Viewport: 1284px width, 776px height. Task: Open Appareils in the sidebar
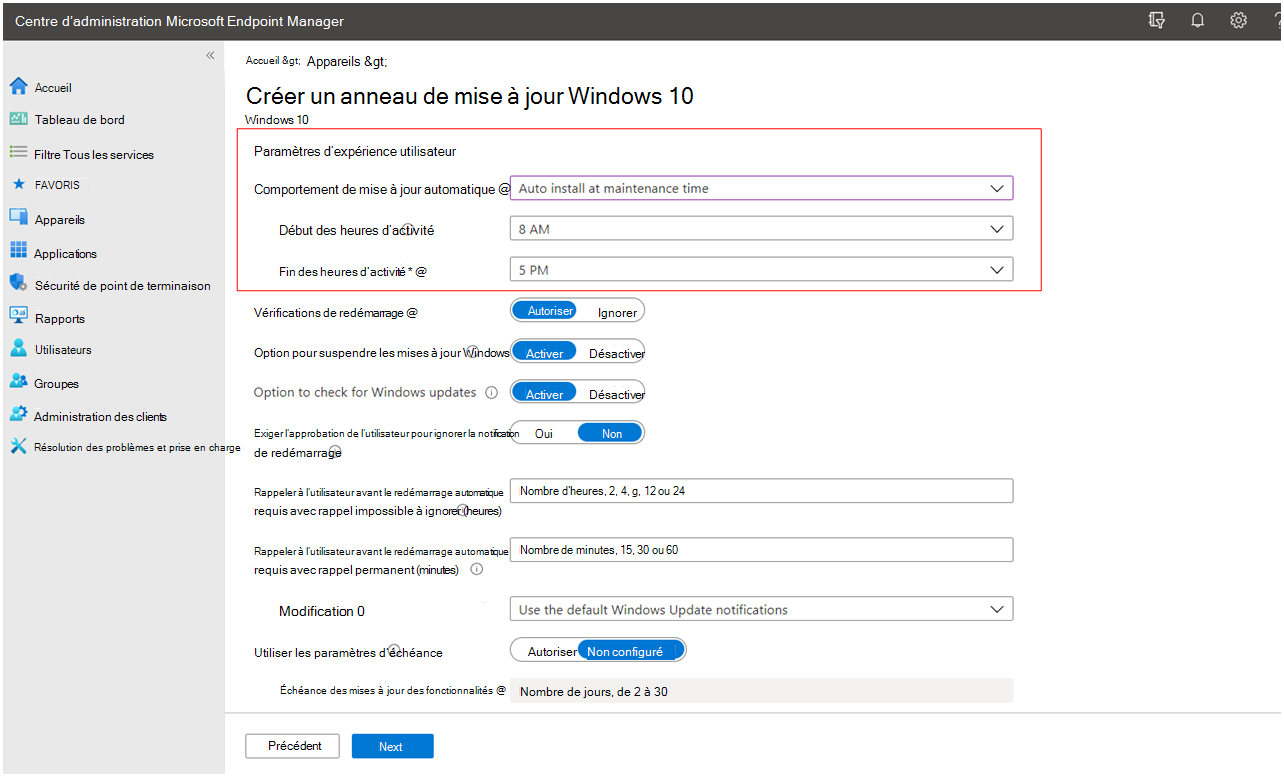click(59, 220)
